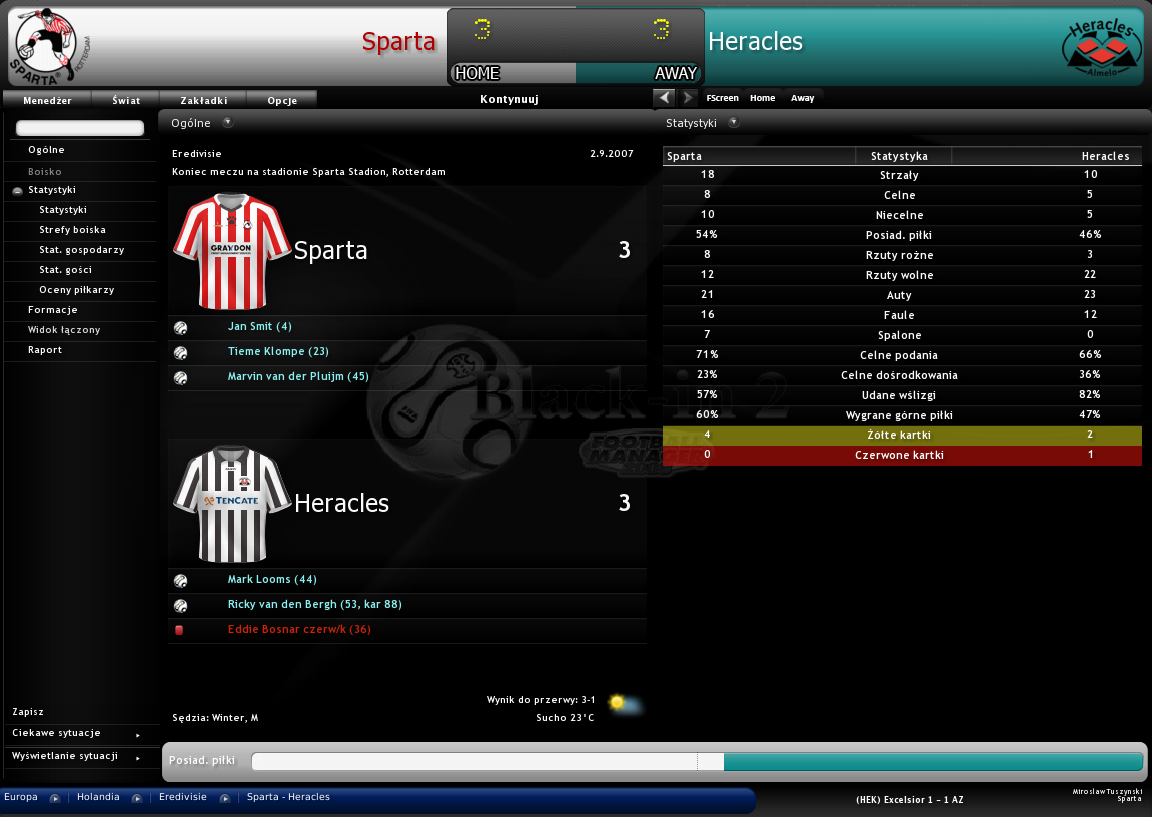This screenshot has height=817, width=1152.
Task: Click goal ball icon beside Mark Looms
Action: 181,581
